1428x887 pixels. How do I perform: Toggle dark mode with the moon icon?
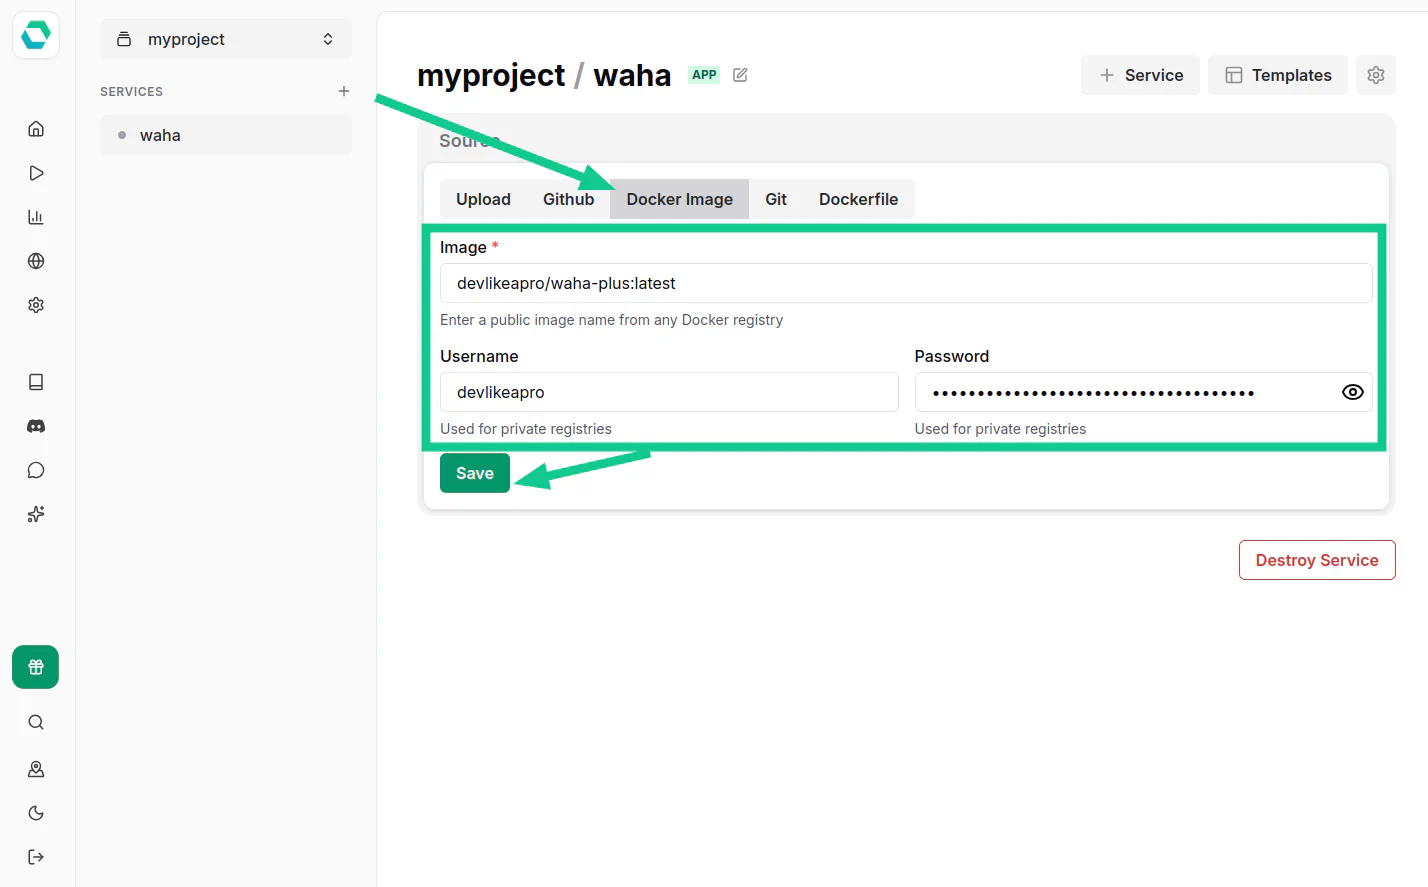point(35,812)
